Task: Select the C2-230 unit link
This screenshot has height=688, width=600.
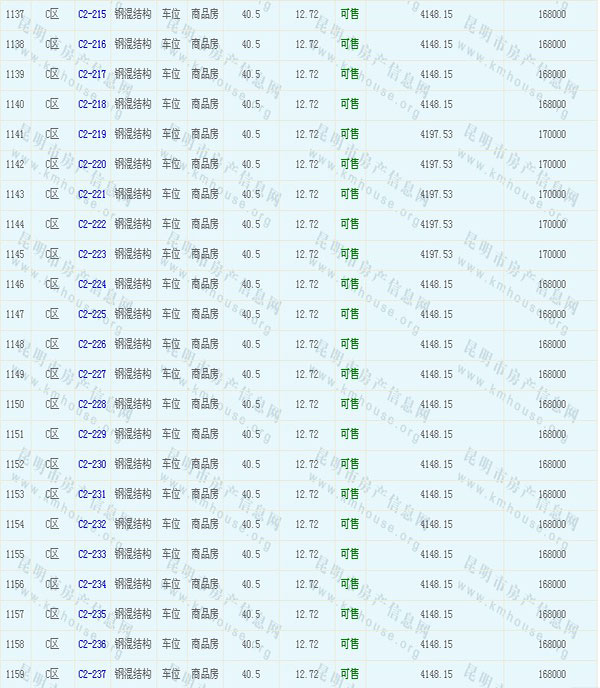Action: 91,464
